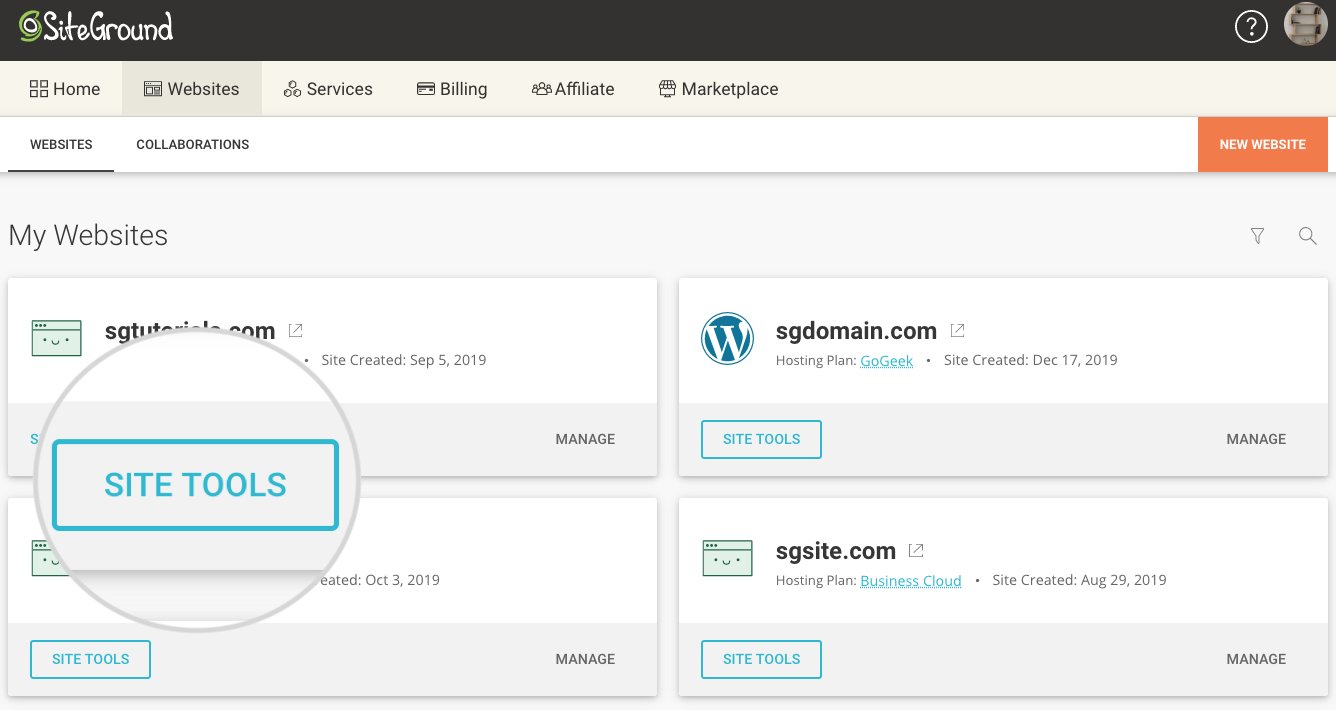
Task: Open SITE TOOLS for sgdomain.com
Action: click(761, 439)
